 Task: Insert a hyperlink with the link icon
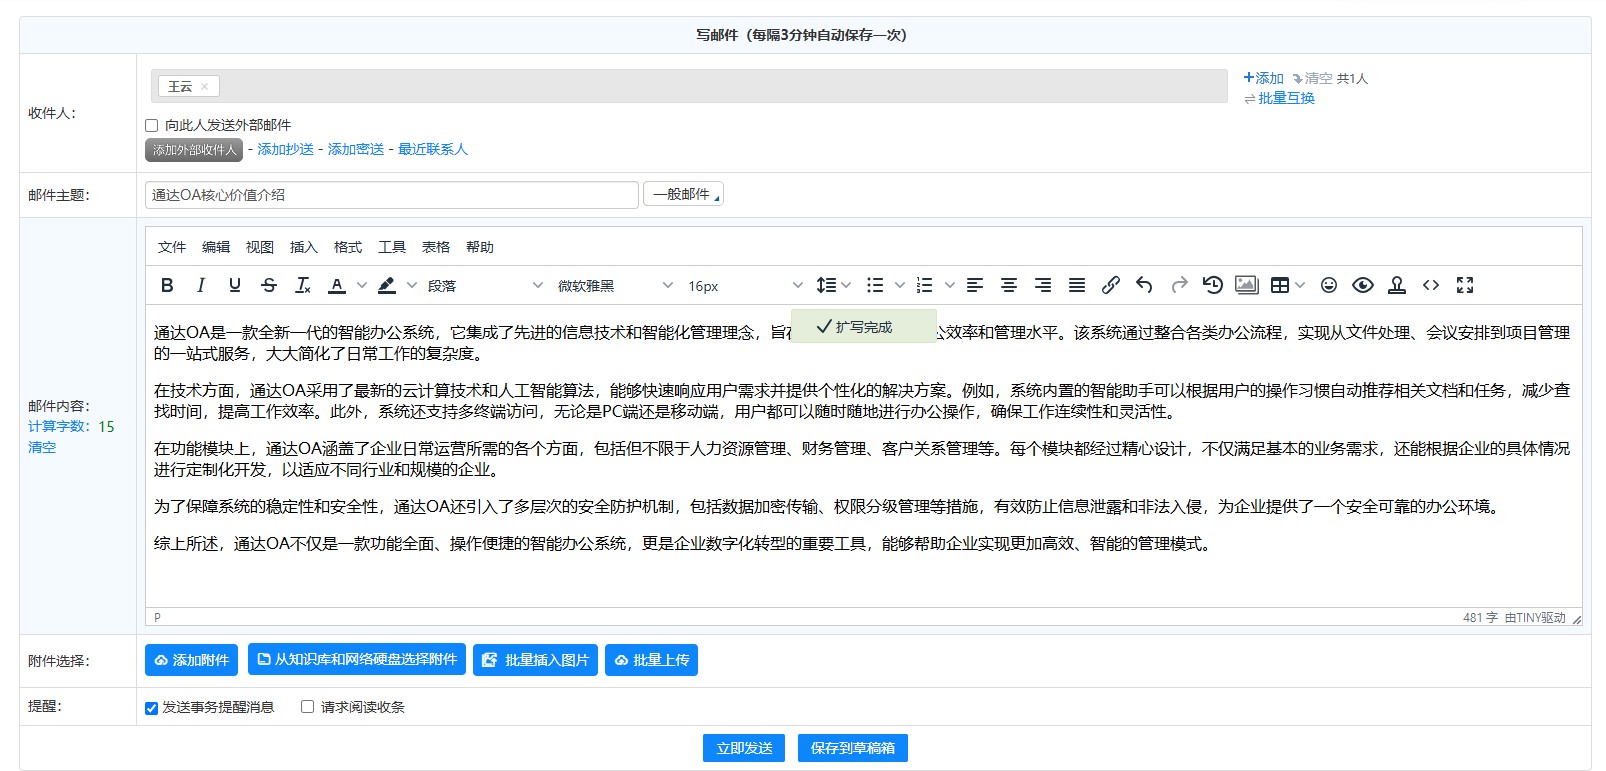1111,285
